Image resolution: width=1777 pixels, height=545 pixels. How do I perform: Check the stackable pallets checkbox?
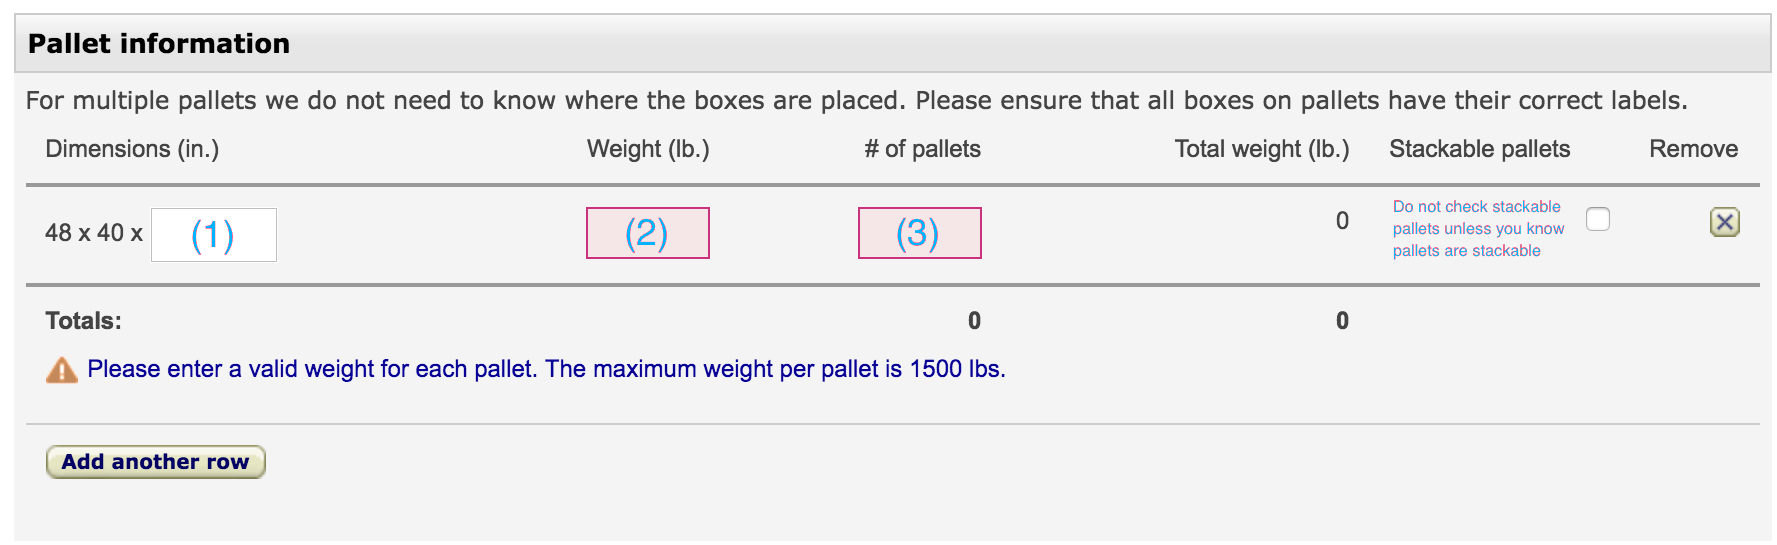tap(1598, 219)
